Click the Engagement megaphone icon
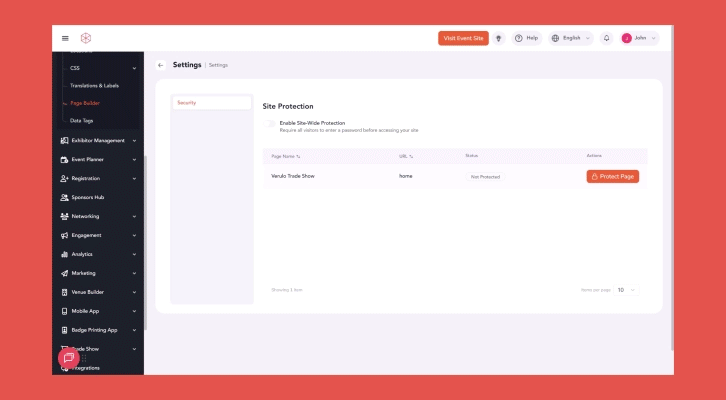Screen dimensions: 726x400 point(64,236)
